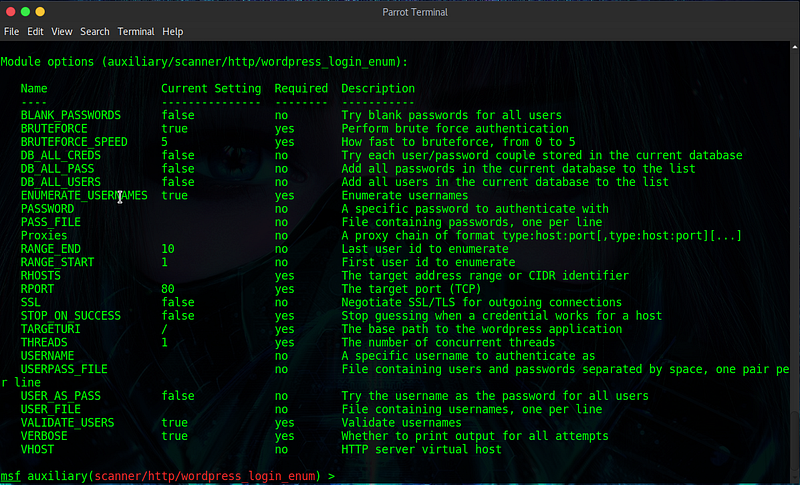This screenshot has height=485, width=800.
Task: Open the Help menu
Action: tap(172, 32)
